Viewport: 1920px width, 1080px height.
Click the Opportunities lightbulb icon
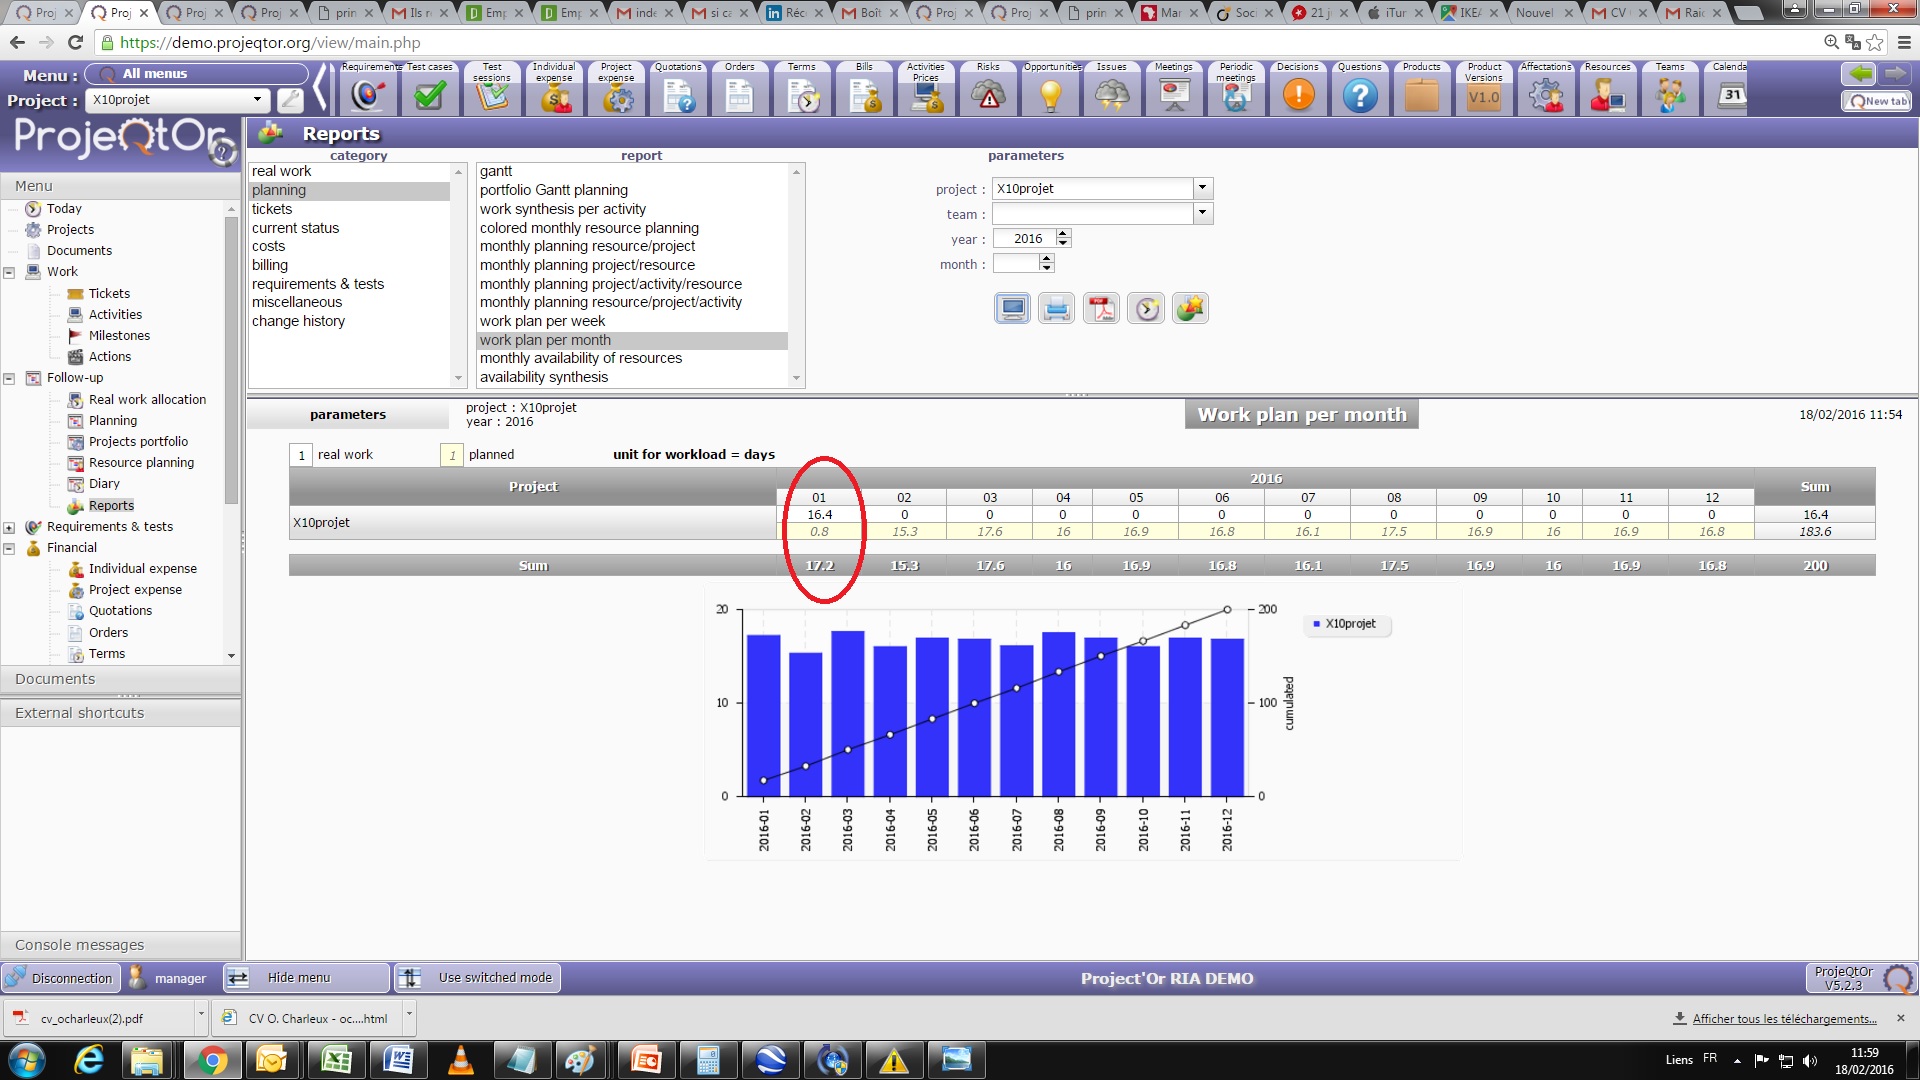(1050, 95)
